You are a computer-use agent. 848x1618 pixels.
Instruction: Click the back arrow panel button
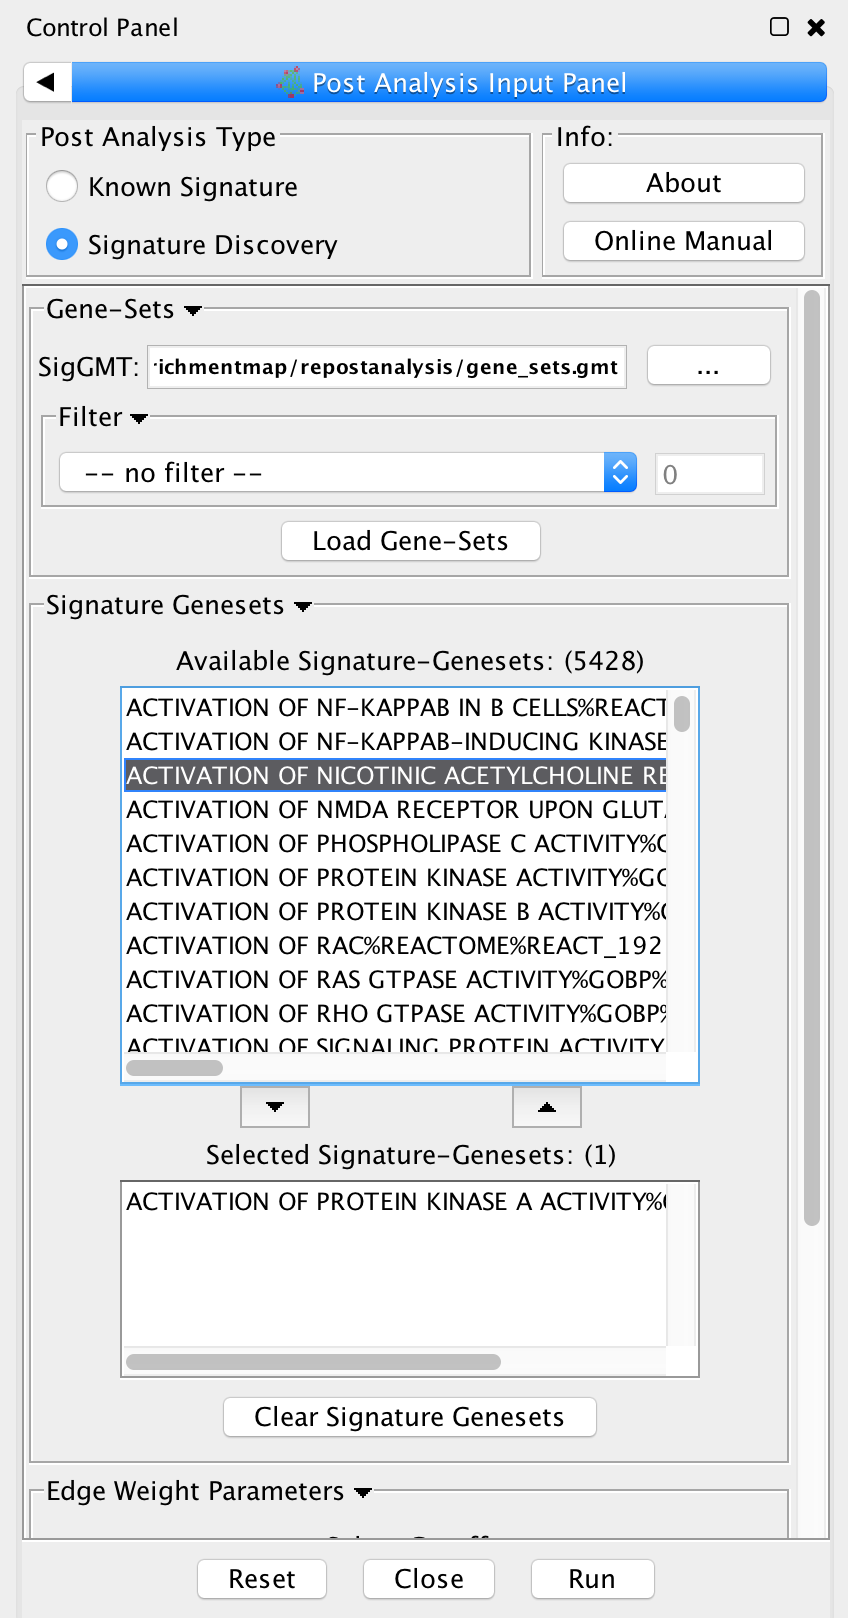47,82
